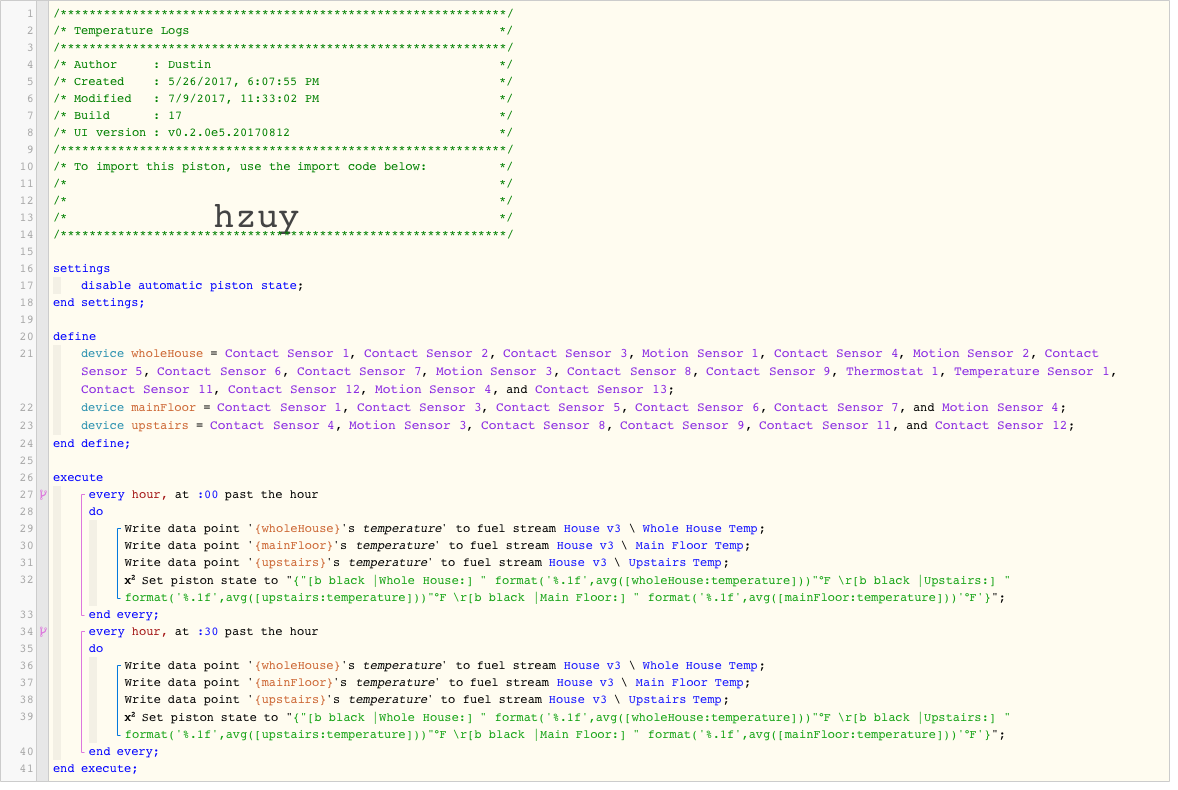1178x790 pixels.
Task: Click 'end every;' on line 40
Action: 124,752
